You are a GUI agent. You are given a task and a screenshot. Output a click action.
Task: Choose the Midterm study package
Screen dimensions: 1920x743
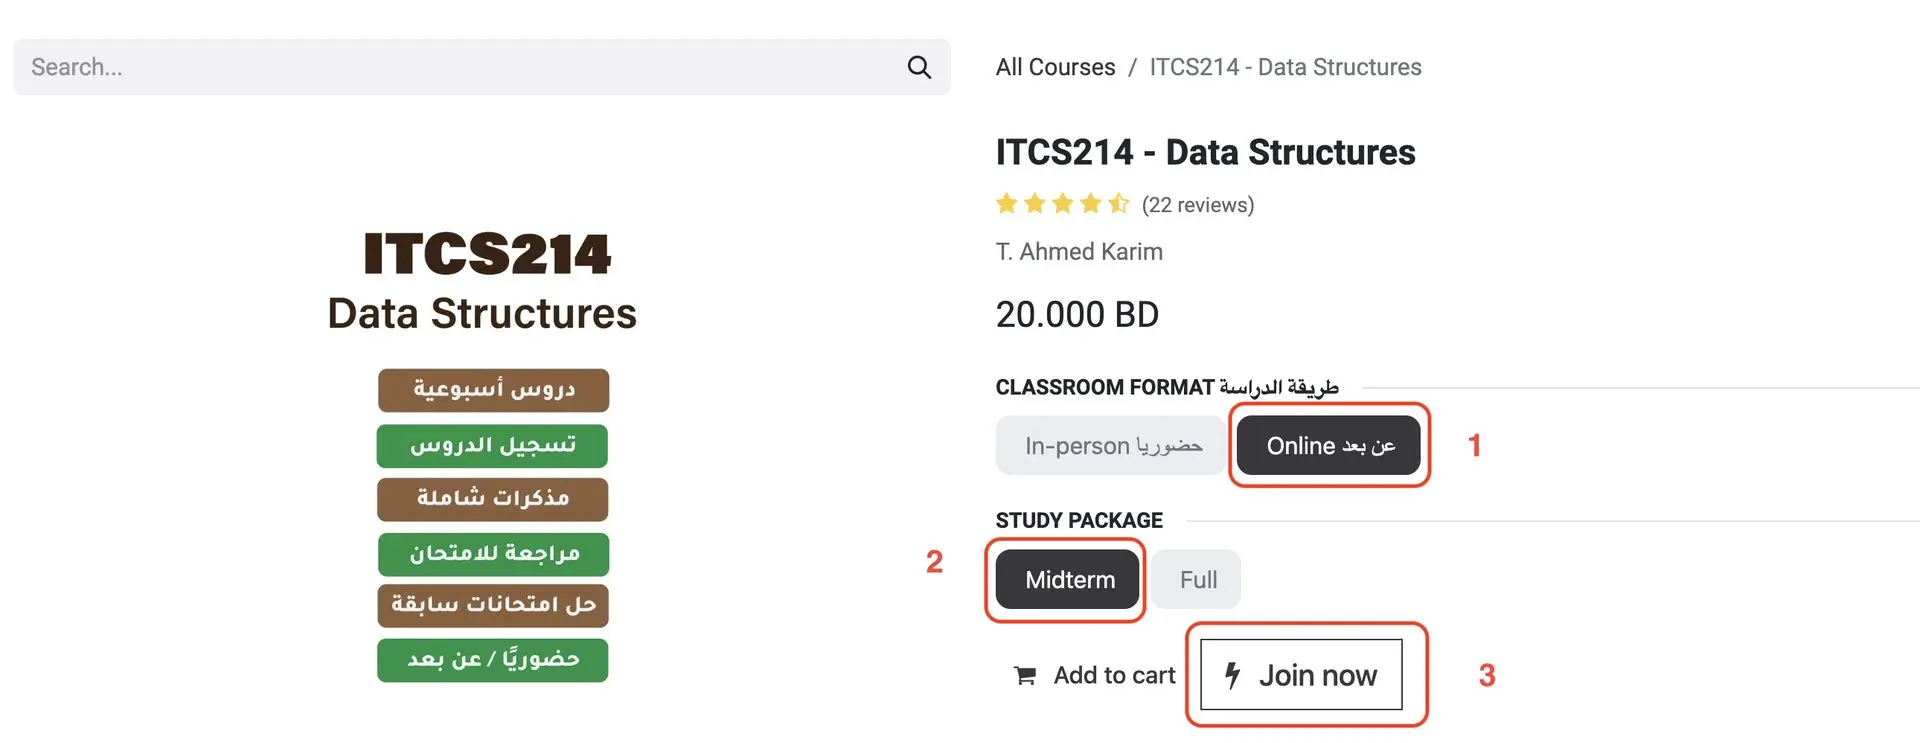pos(1068,580)
